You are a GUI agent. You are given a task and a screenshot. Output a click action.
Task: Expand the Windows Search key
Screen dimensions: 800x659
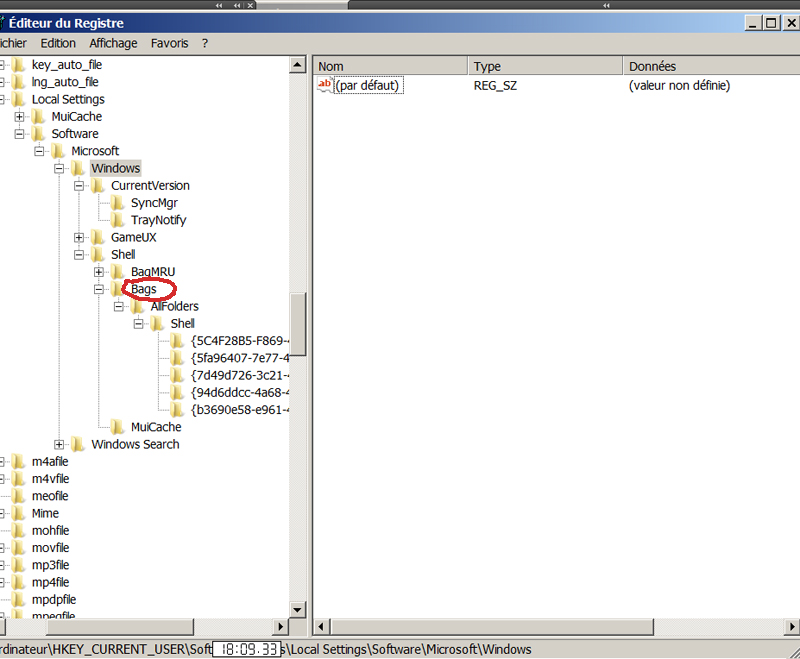pyautogui.click(x=59, y=444)
